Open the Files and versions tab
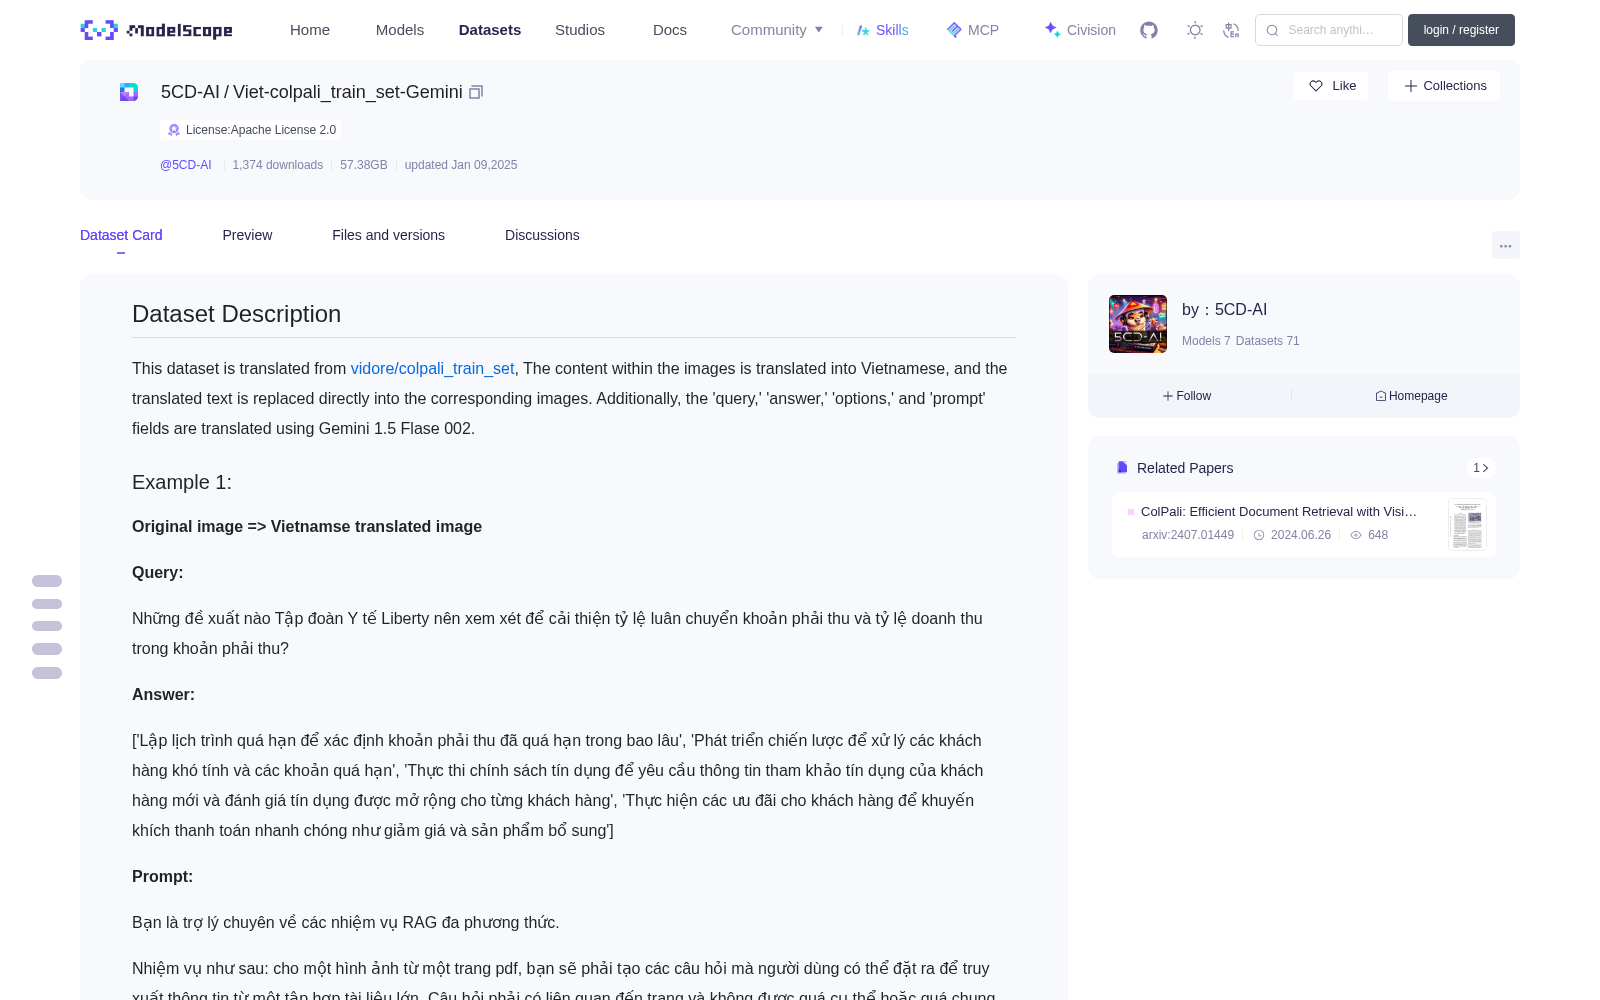Screen dimensions: 1600x1000 [x=388, y=235]
